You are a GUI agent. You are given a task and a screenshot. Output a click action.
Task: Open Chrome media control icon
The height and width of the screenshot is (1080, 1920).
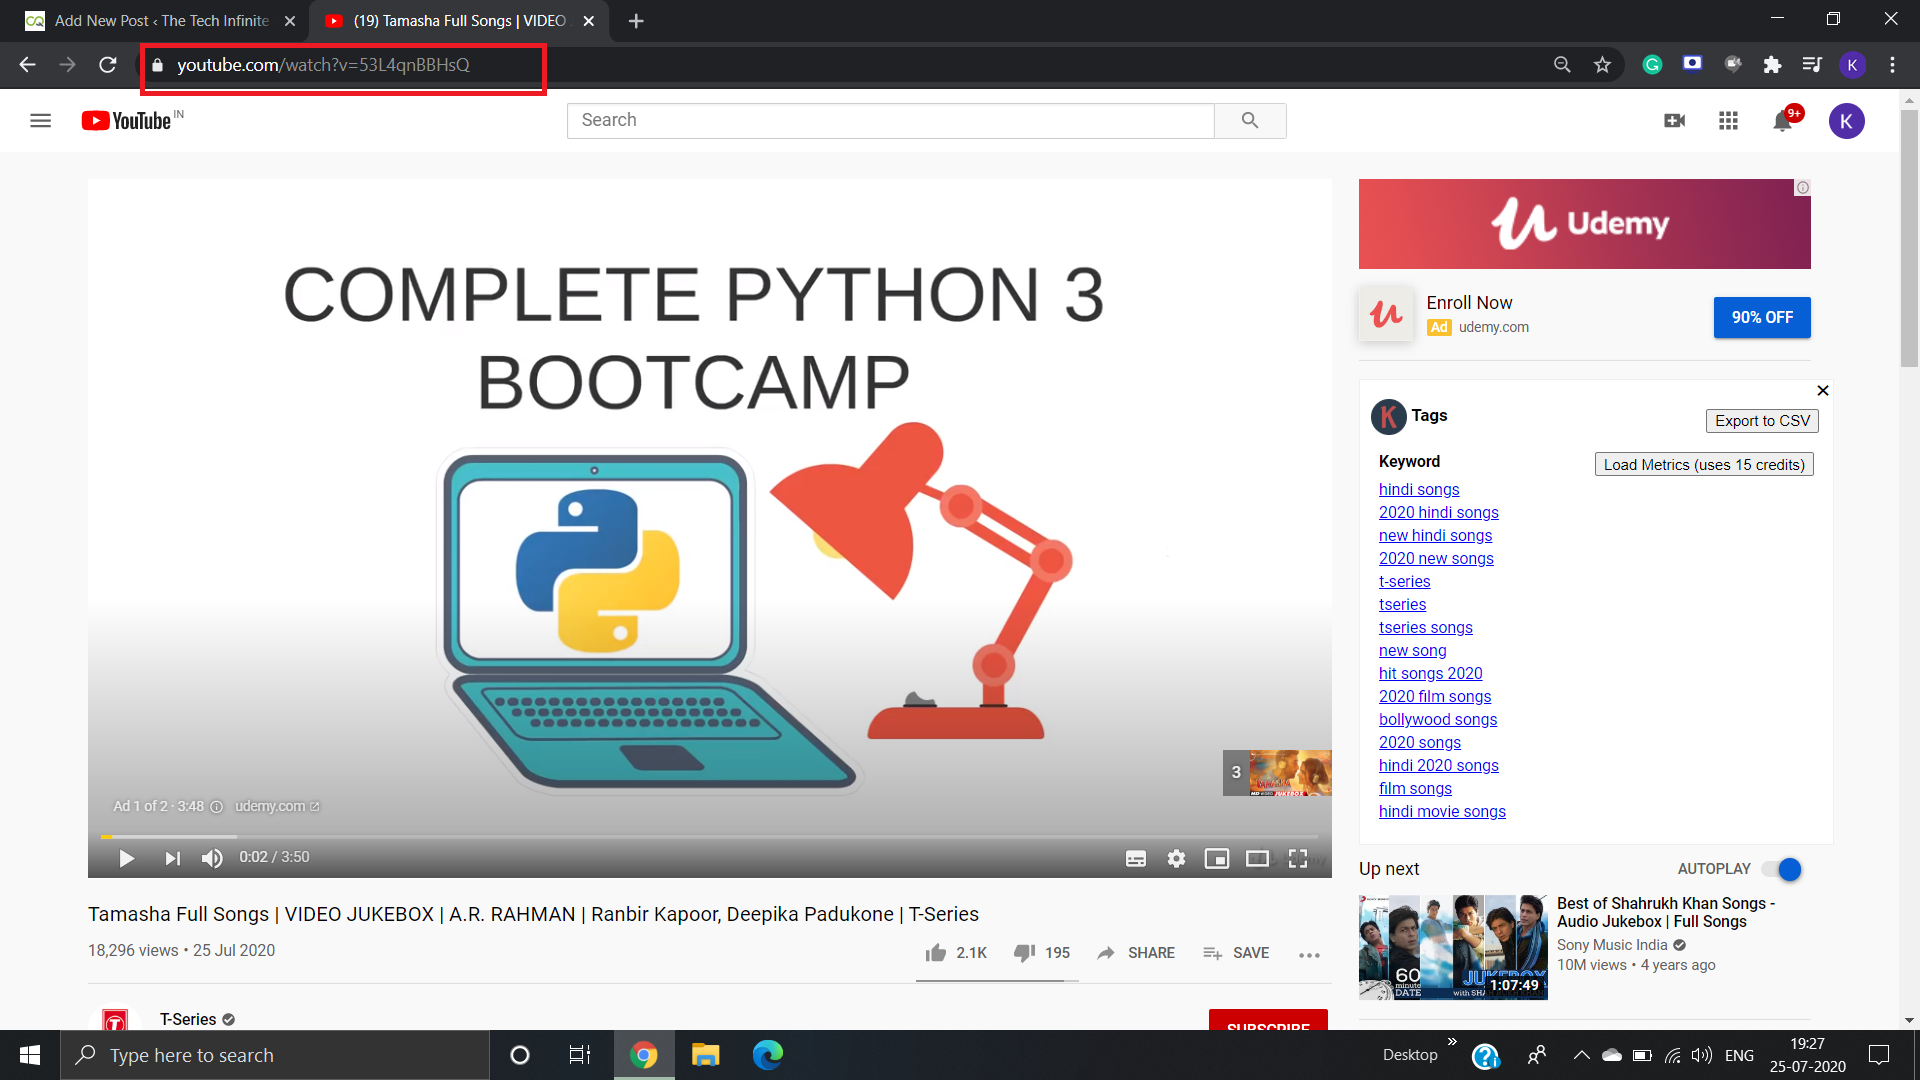tap(1812, 65)
